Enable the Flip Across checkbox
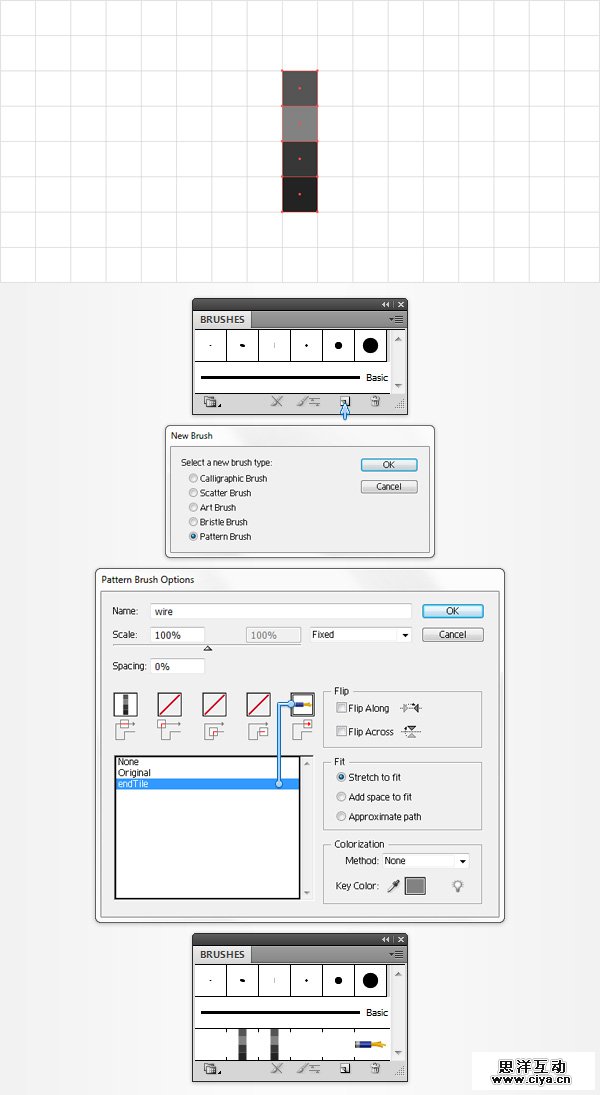The height and width of the screenshot is (1095, 600). pyautogui.click(x=342, y=732)
